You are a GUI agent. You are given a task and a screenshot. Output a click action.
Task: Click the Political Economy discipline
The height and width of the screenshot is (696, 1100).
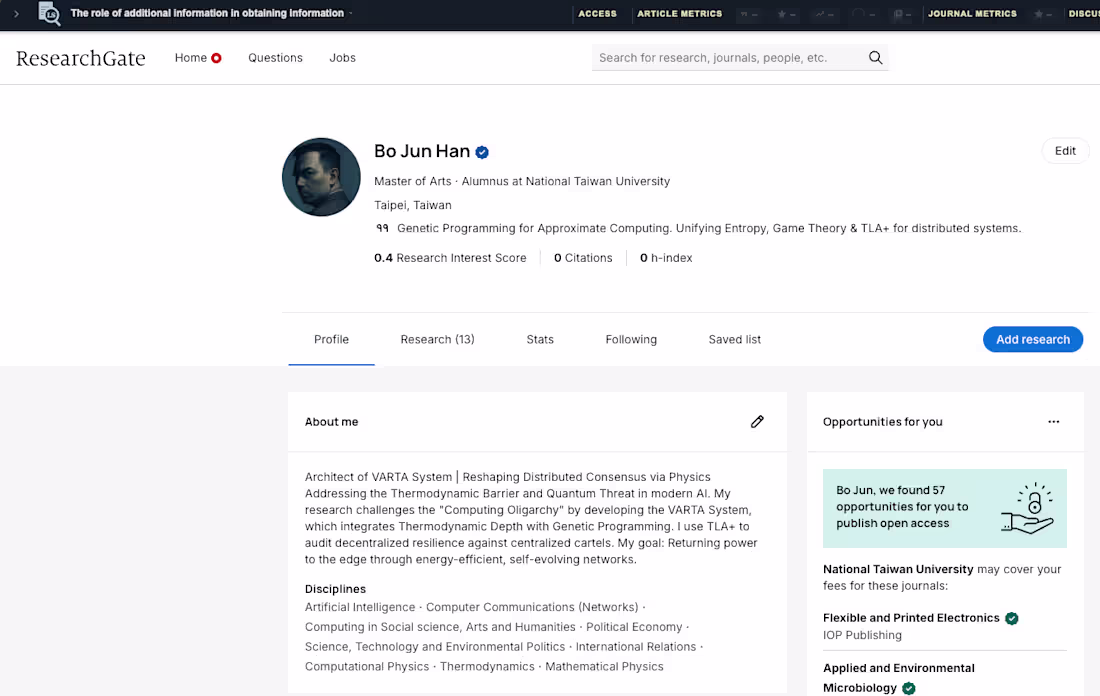(634, 627)
